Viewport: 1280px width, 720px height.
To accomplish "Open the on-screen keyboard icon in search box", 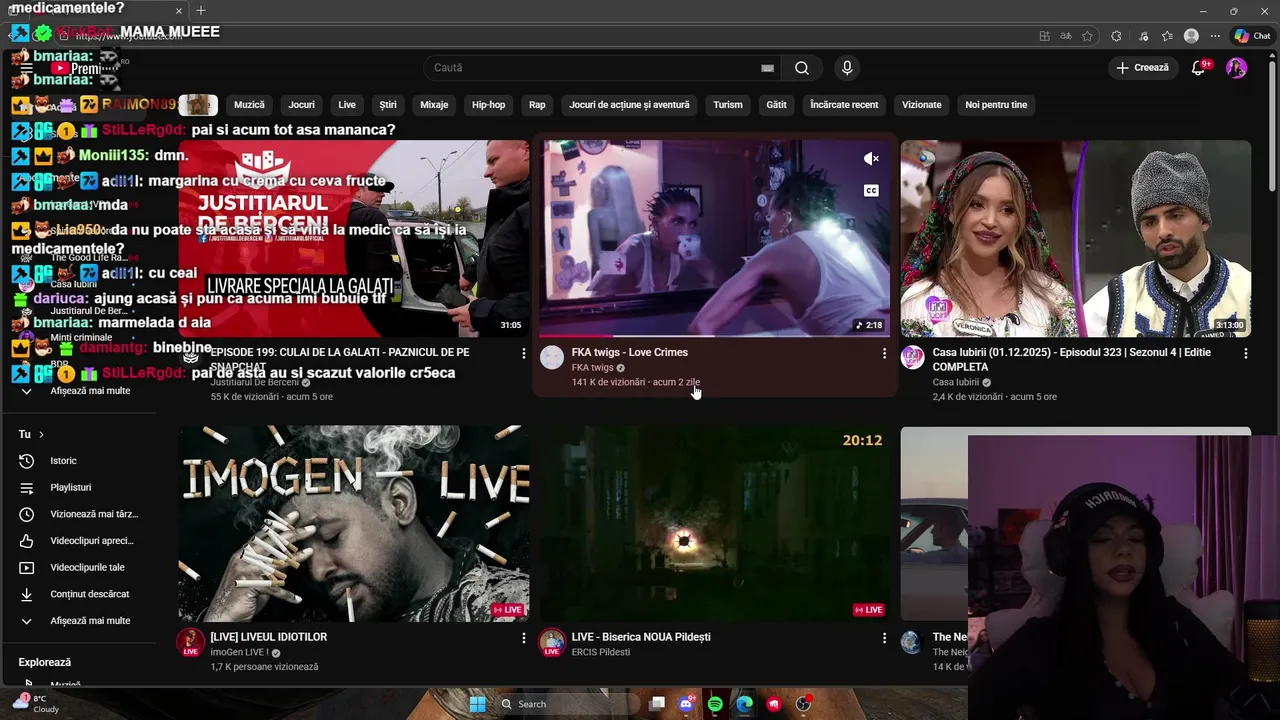I will 767,68.
